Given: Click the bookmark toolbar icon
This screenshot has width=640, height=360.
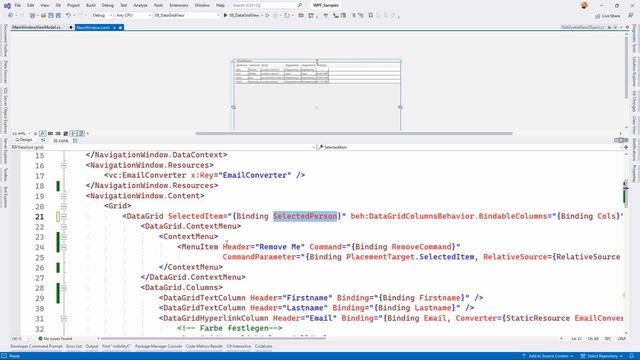Looking at the screenshot, I should tap(371, 15).
